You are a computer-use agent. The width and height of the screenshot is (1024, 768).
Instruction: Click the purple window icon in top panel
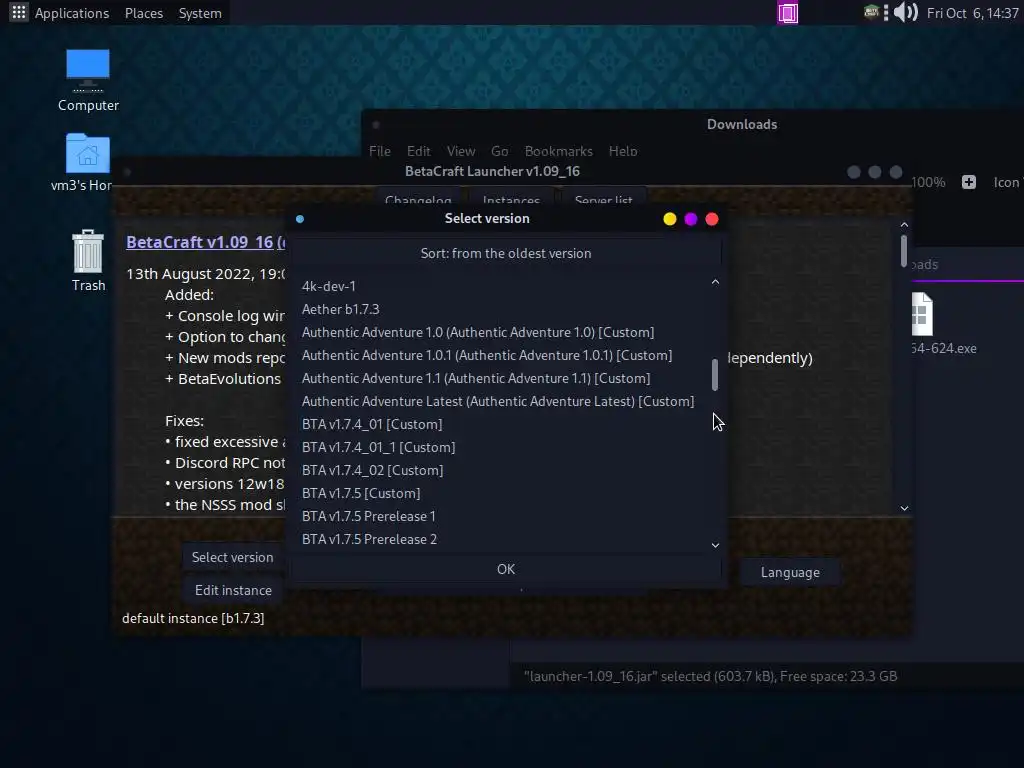coord(788,13)
